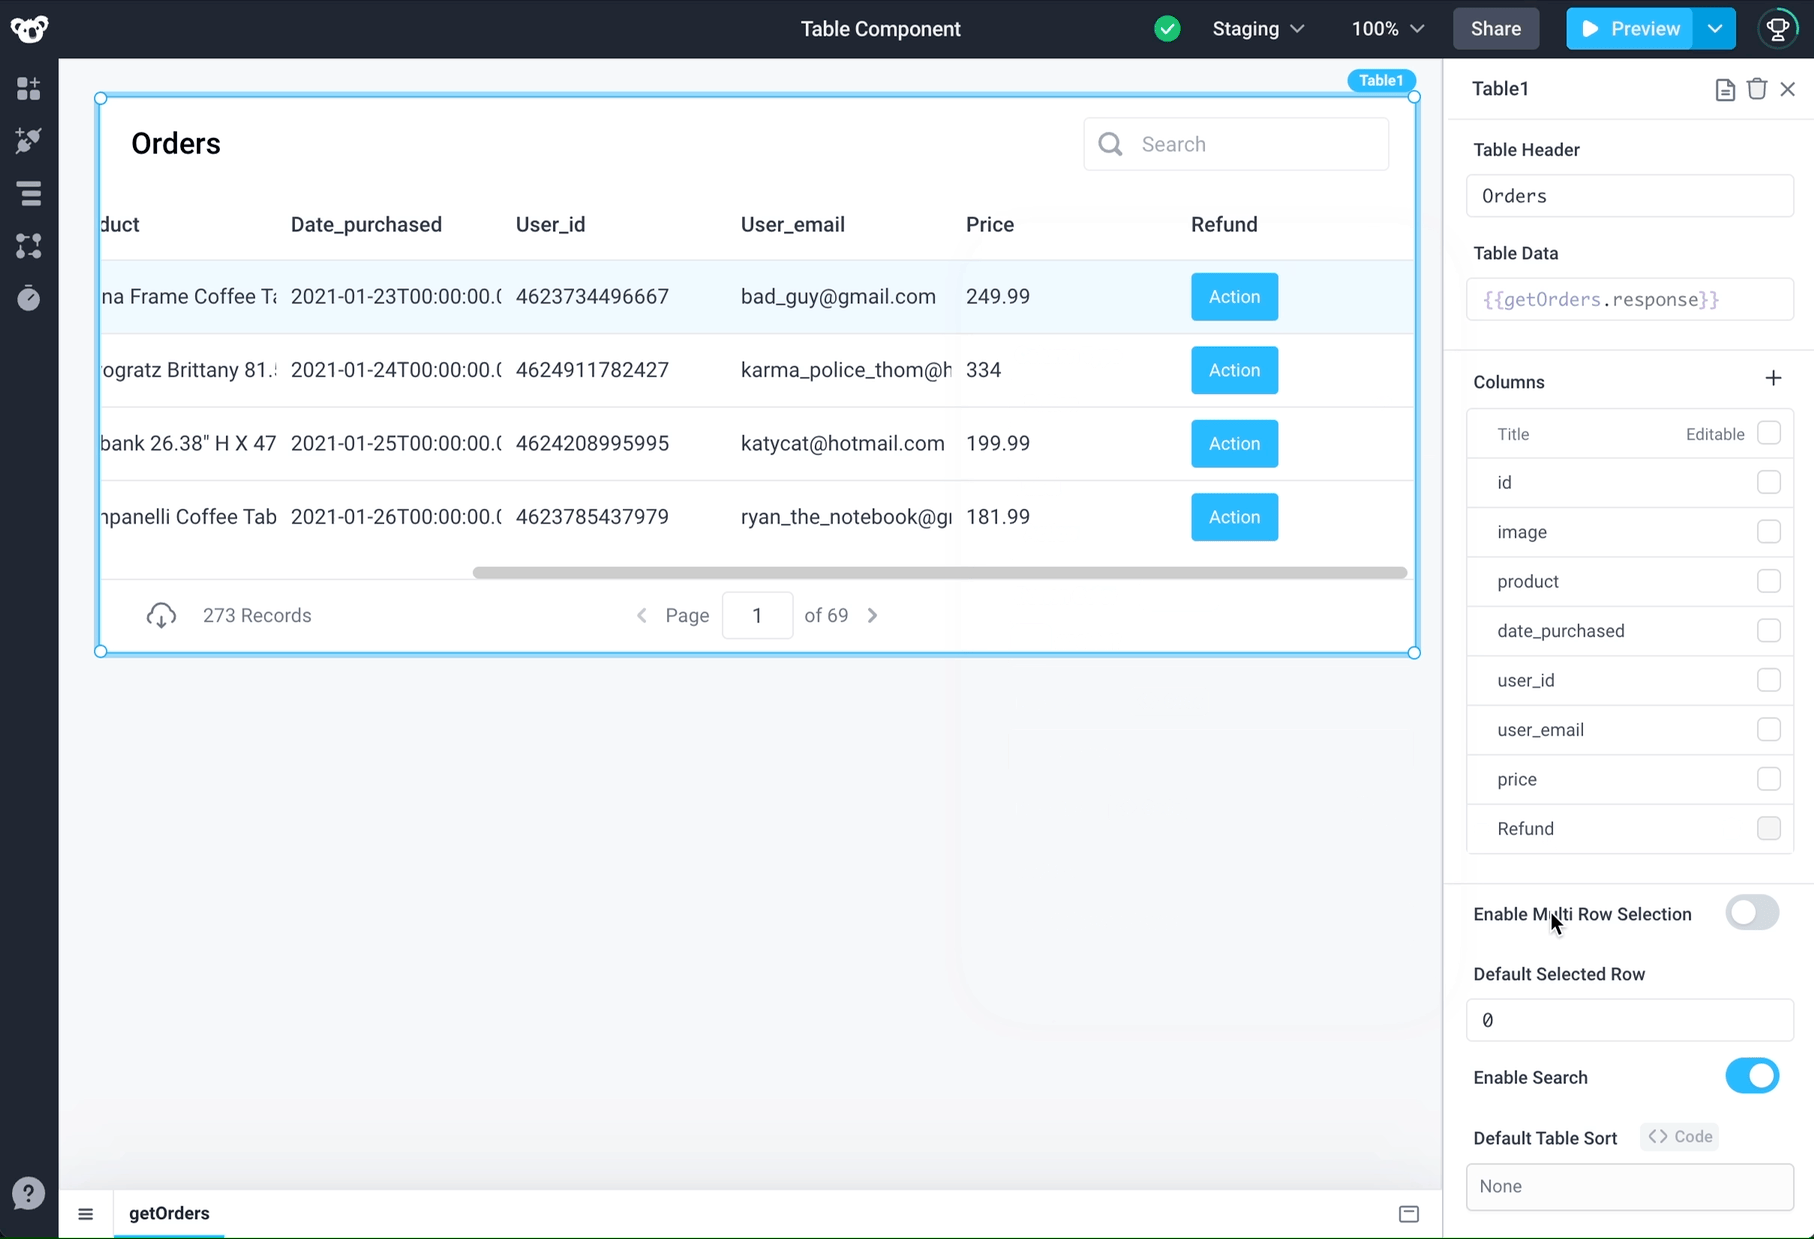Open the Help question mark icon
The image size is (1814, 1239).
(x=28, y=1193)
